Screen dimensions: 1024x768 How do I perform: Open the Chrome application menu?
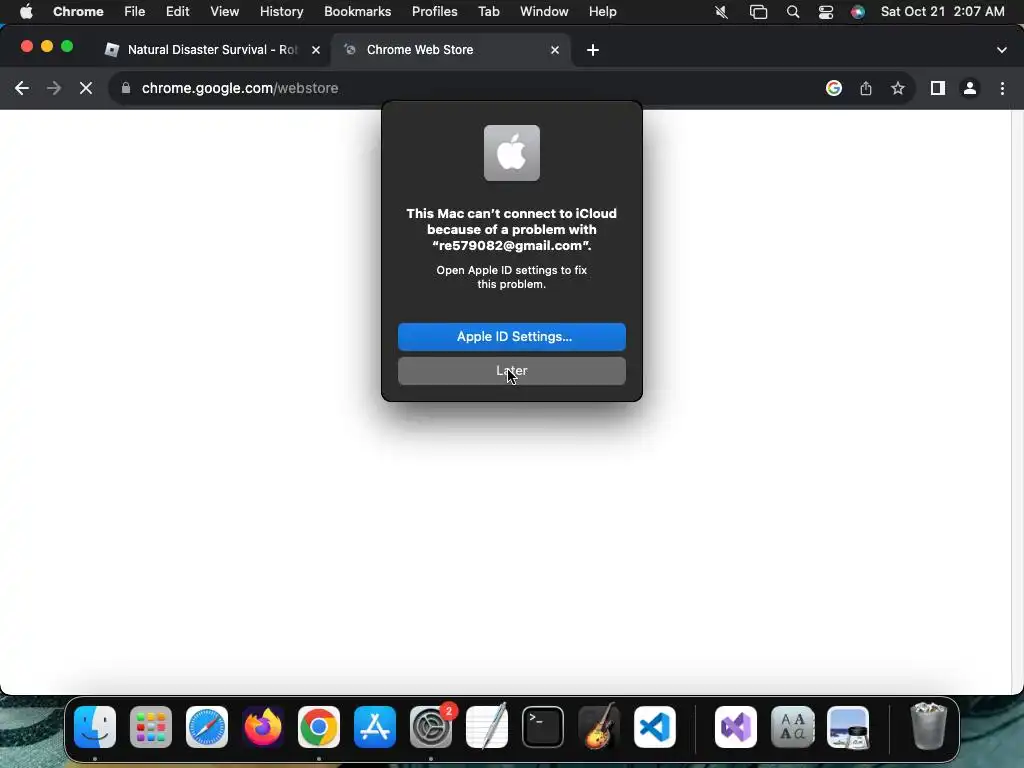78,12
